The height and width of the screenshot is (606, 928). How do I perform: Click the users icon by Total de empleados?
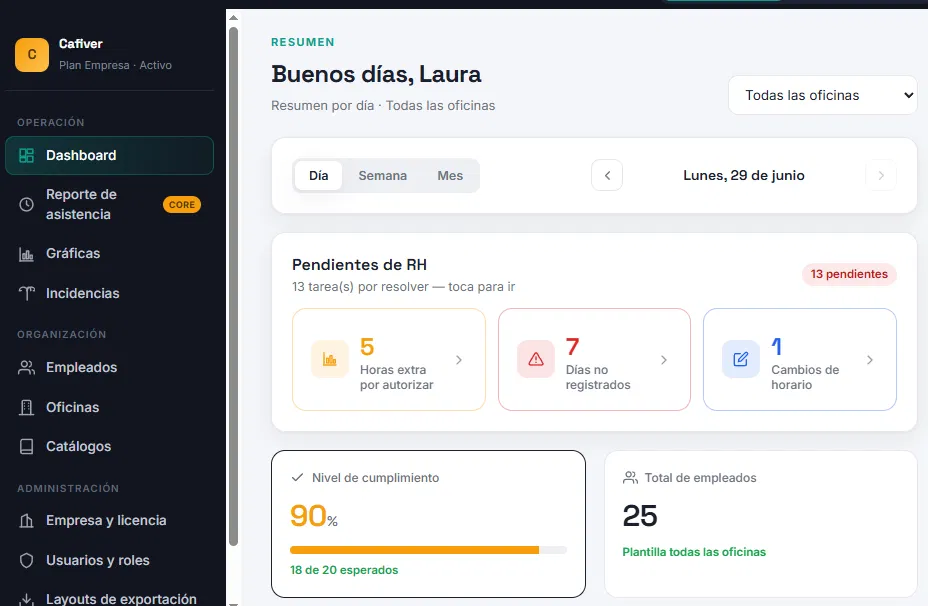point(630,478)
